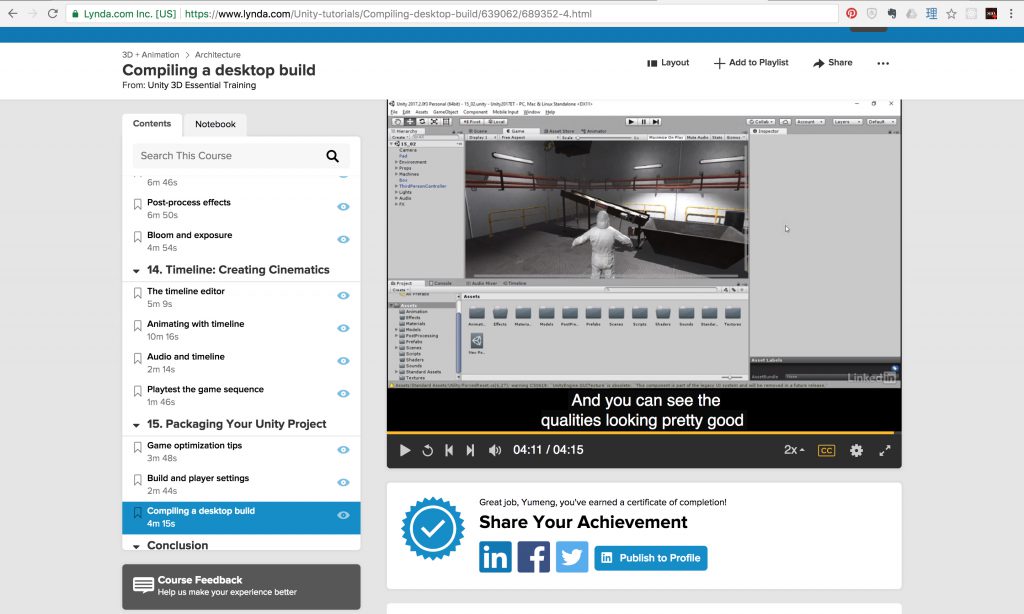Skip to the next video

click(x=470, y=450)
